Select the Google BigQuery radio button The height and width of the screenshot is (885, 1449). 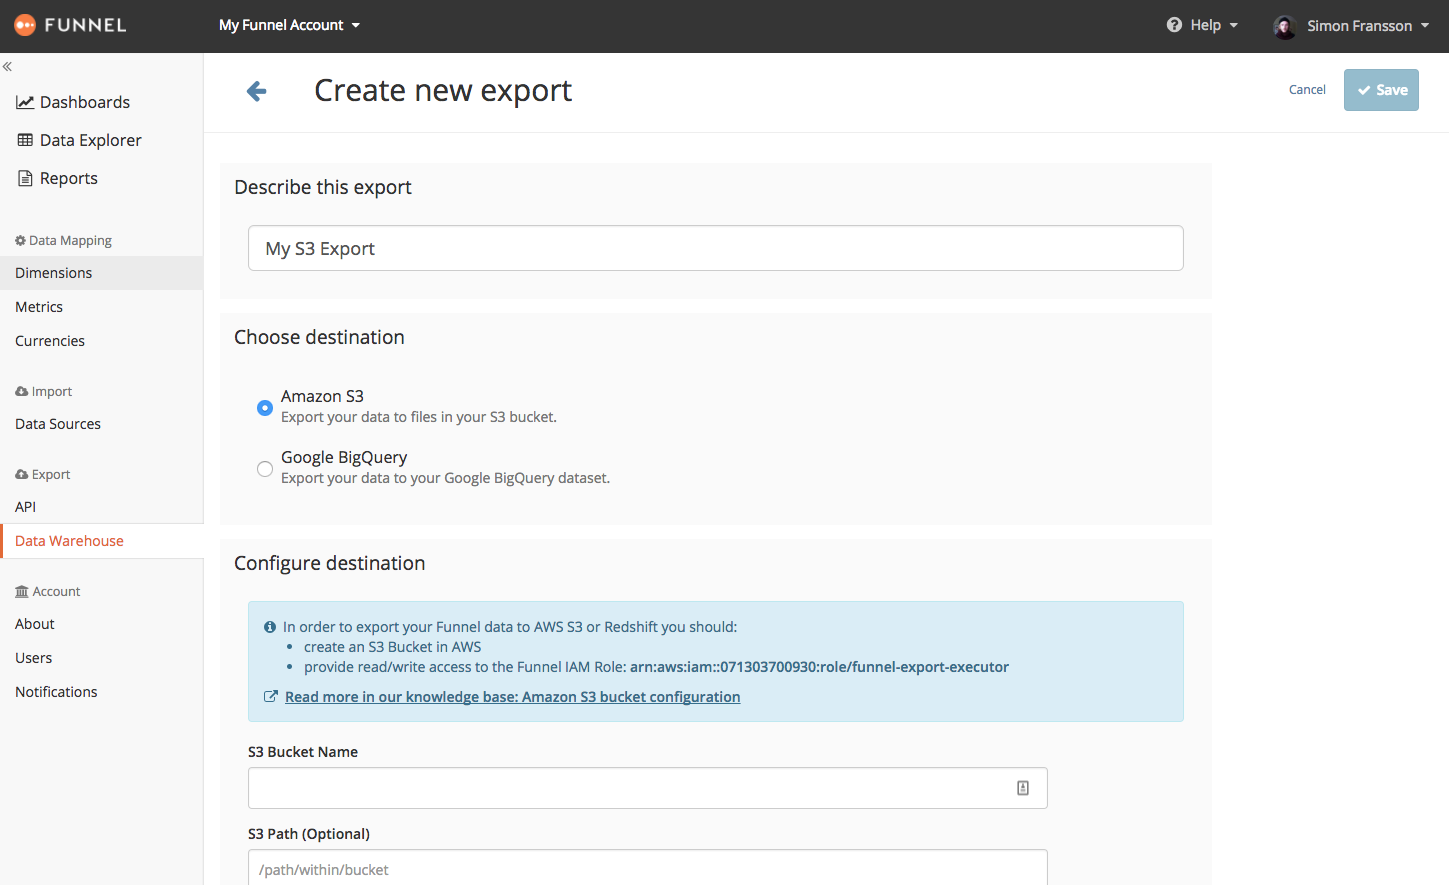(265, 469)
